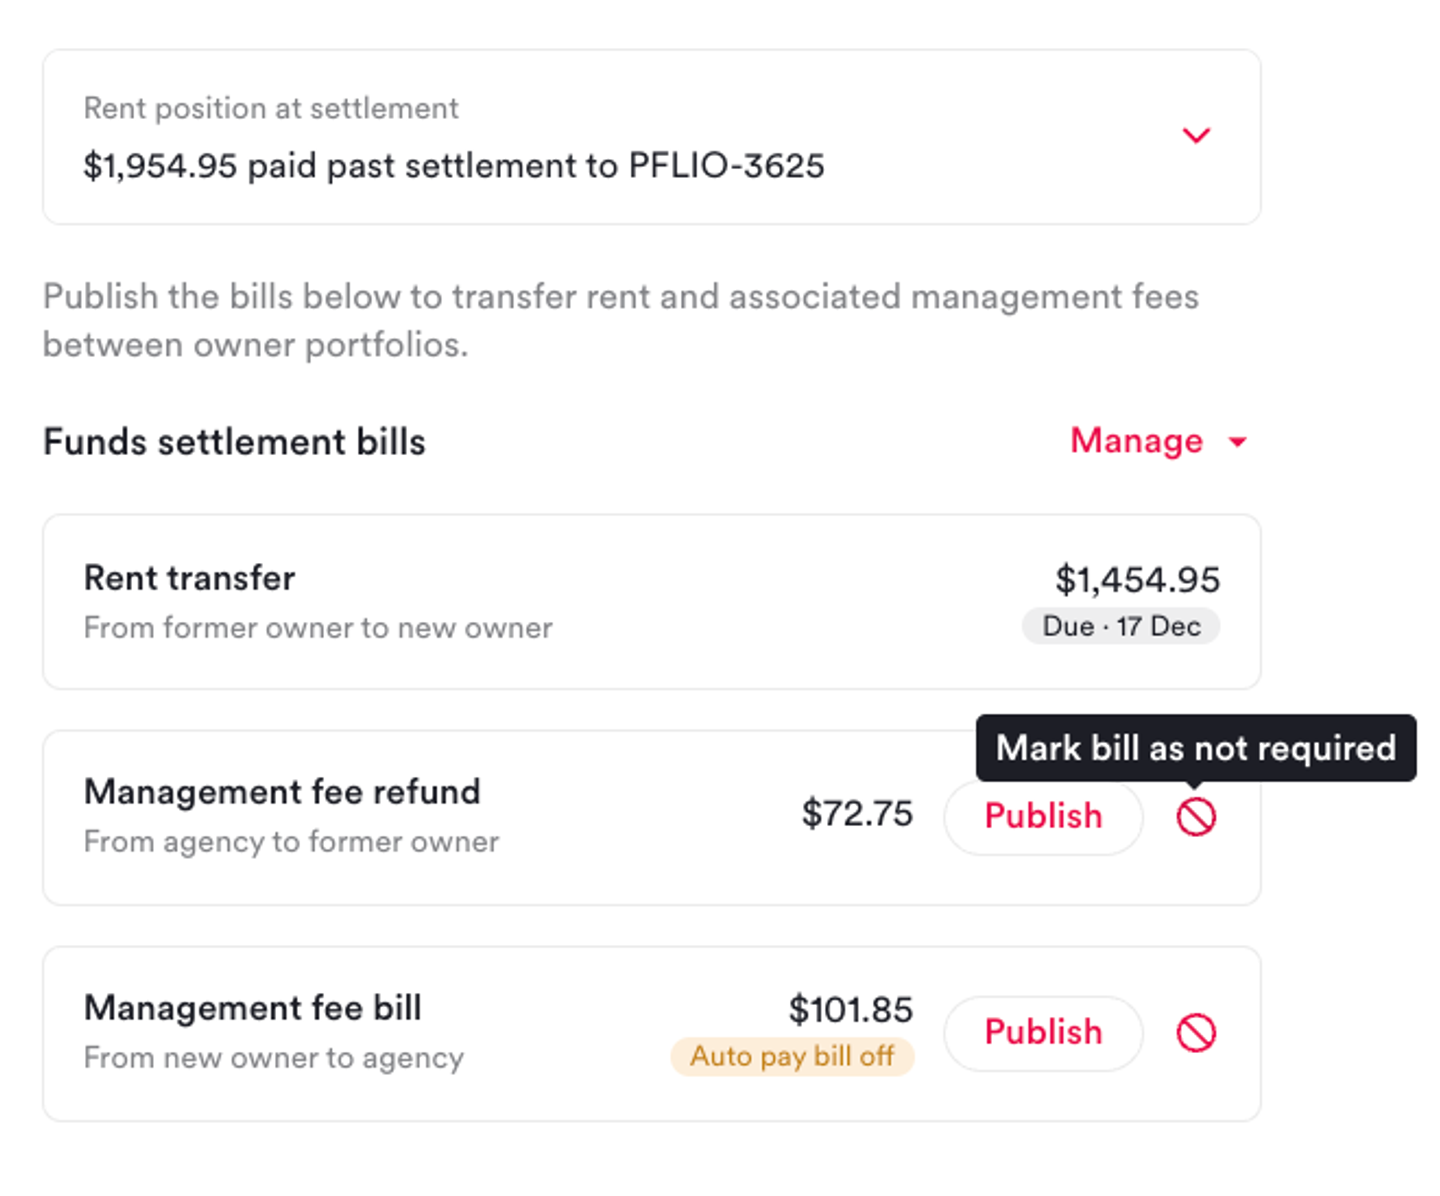Screen dimensions: 1440x1196
Task: Click the Rent position at settlement label
Action: click(x=271, y=108)
